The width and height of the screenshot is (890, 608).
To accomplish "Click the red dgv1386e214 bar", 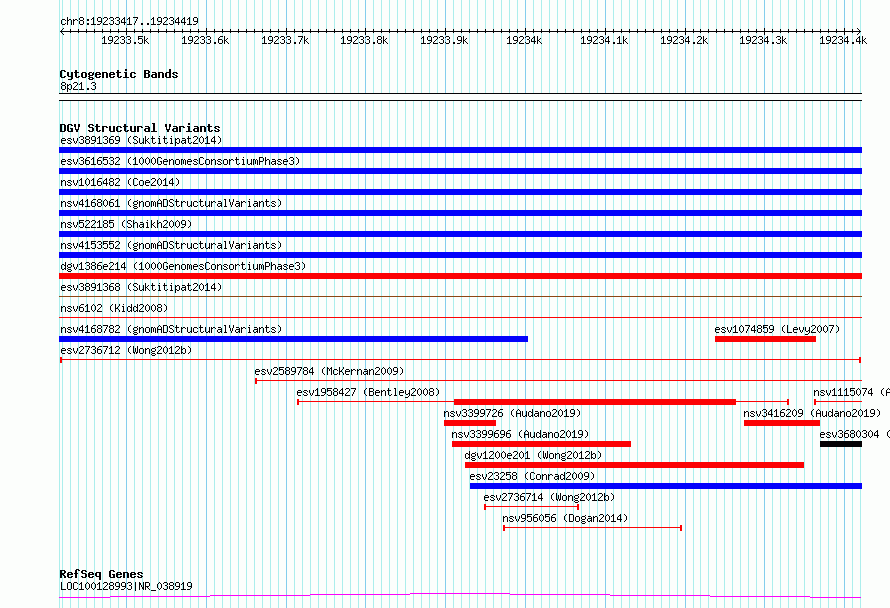I will [x=460, y=276].
